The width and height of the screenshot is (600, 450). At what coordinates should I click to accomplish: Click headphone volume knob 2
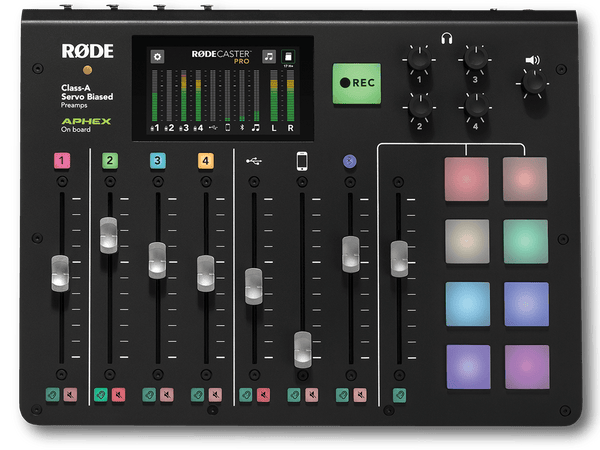click(420, 107)
